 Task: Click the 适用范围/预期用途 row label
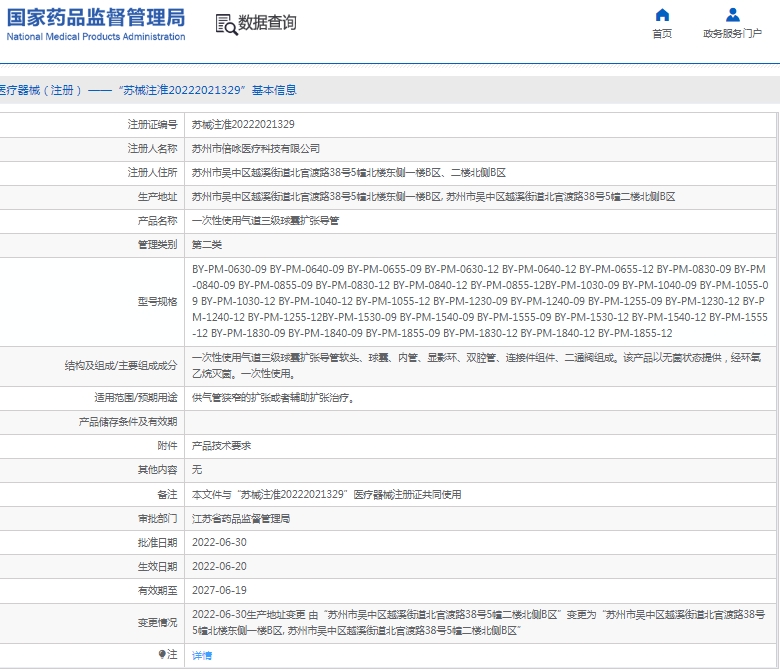(x=136, y=398)
